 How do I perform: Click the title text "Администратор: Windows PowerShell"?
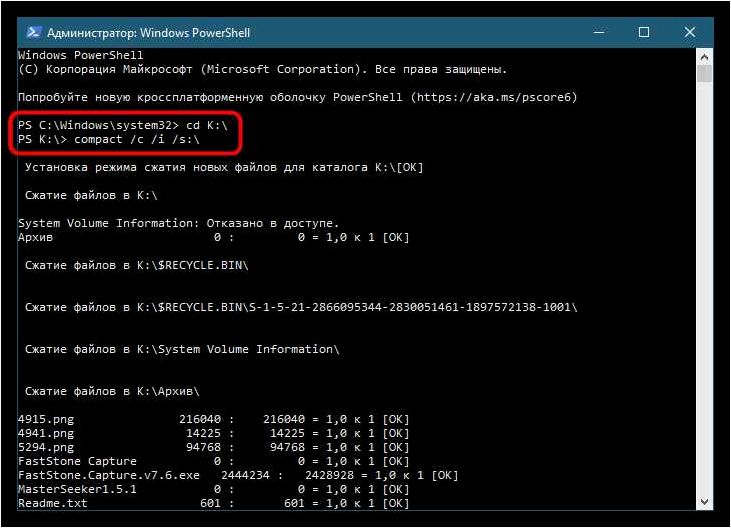[x=149, y=33]
